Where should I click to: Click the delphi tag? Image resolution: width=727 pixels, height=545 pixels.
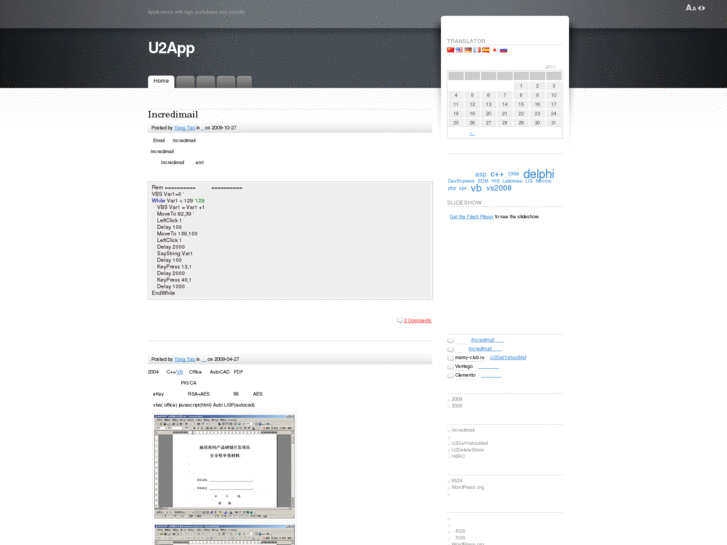point(538,174)
